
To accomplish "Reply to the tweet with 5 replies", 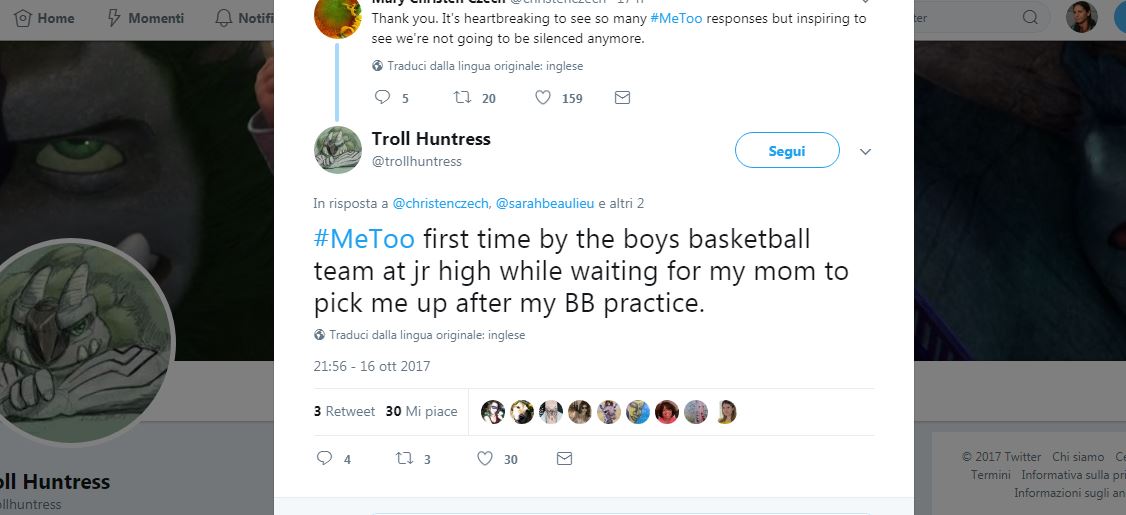I will (381, 98).
